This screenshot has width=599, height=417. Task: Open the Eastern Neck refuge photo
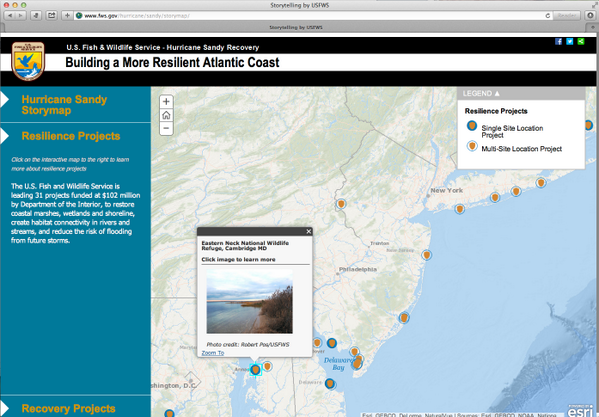coord(249,301)
